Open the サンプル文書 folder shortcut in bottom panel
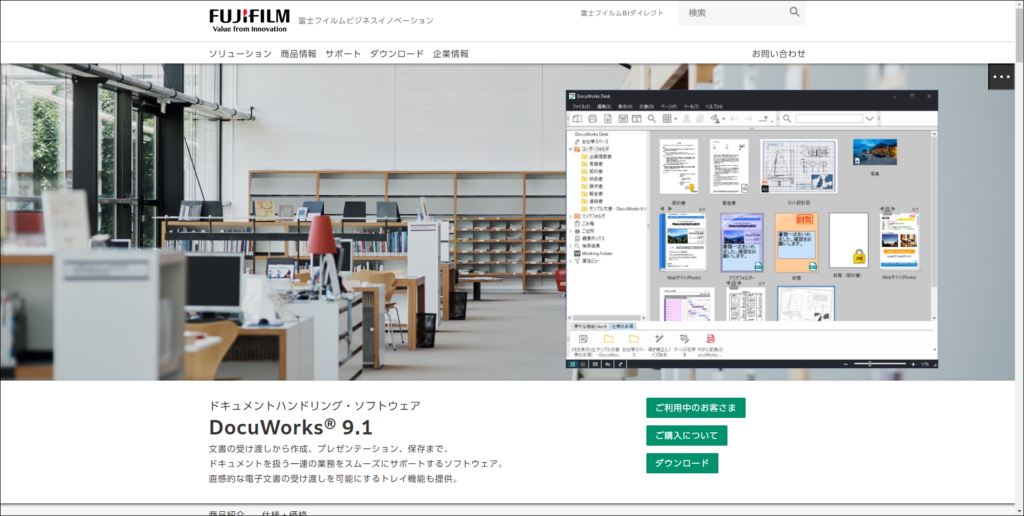This screenshot has height=516, width=1024. pos(609,339)
